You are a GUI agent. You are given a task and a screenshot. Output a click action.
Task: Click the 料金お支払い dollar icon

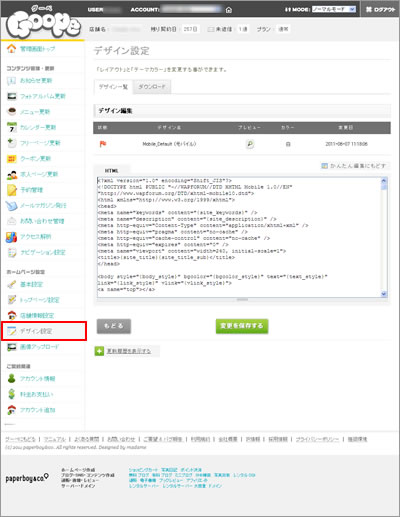(x=12, y=394)
